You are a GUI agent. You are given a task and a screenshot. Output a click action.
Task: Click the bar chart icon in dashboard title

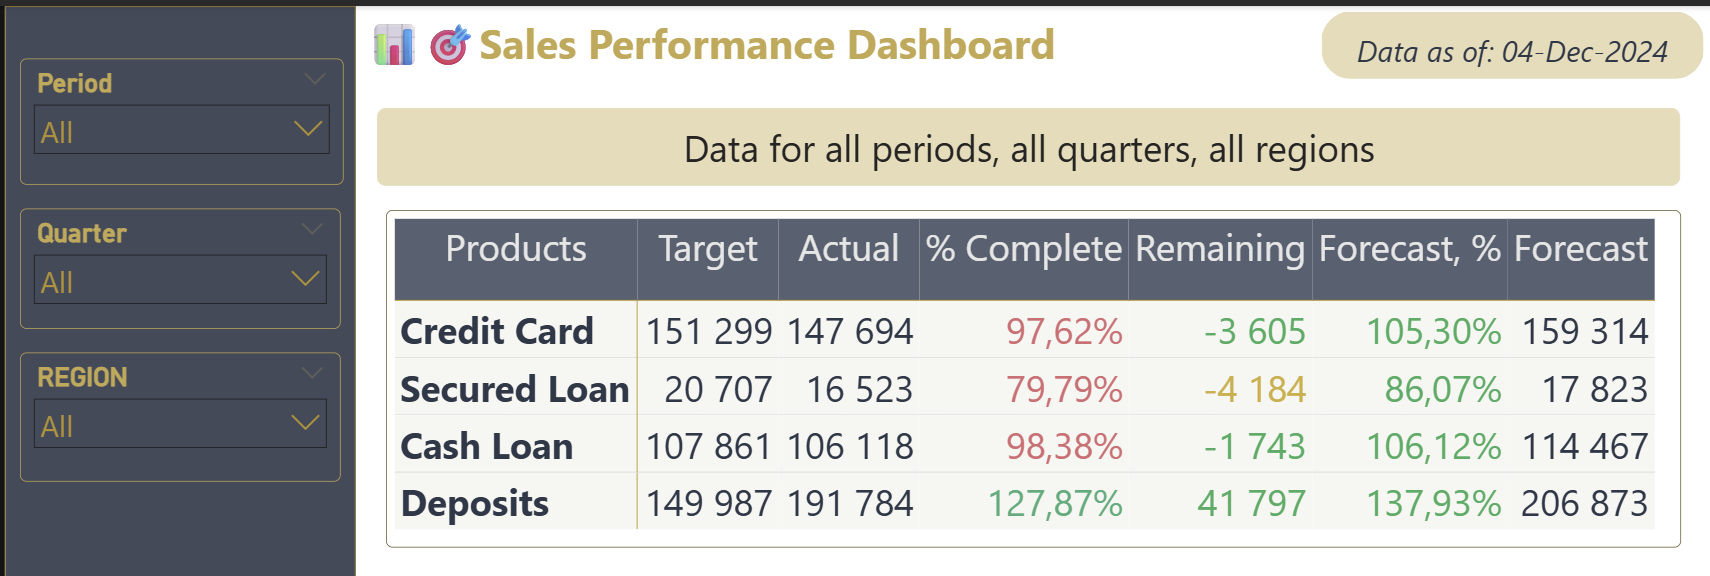click(398, 45)
